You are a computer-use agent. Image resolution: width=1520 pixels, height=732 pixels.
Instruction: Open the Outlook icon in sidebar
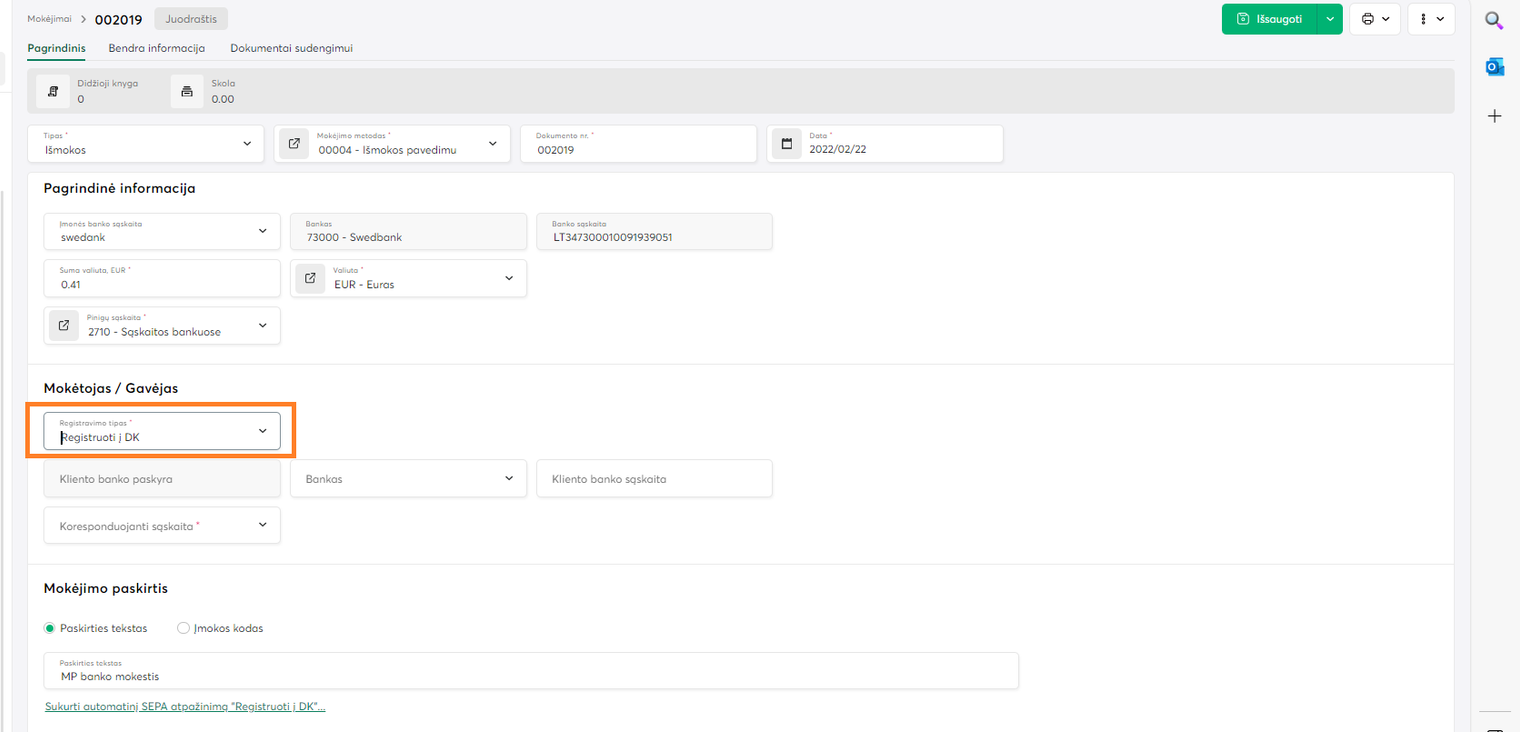click(x=1494, y=67)
